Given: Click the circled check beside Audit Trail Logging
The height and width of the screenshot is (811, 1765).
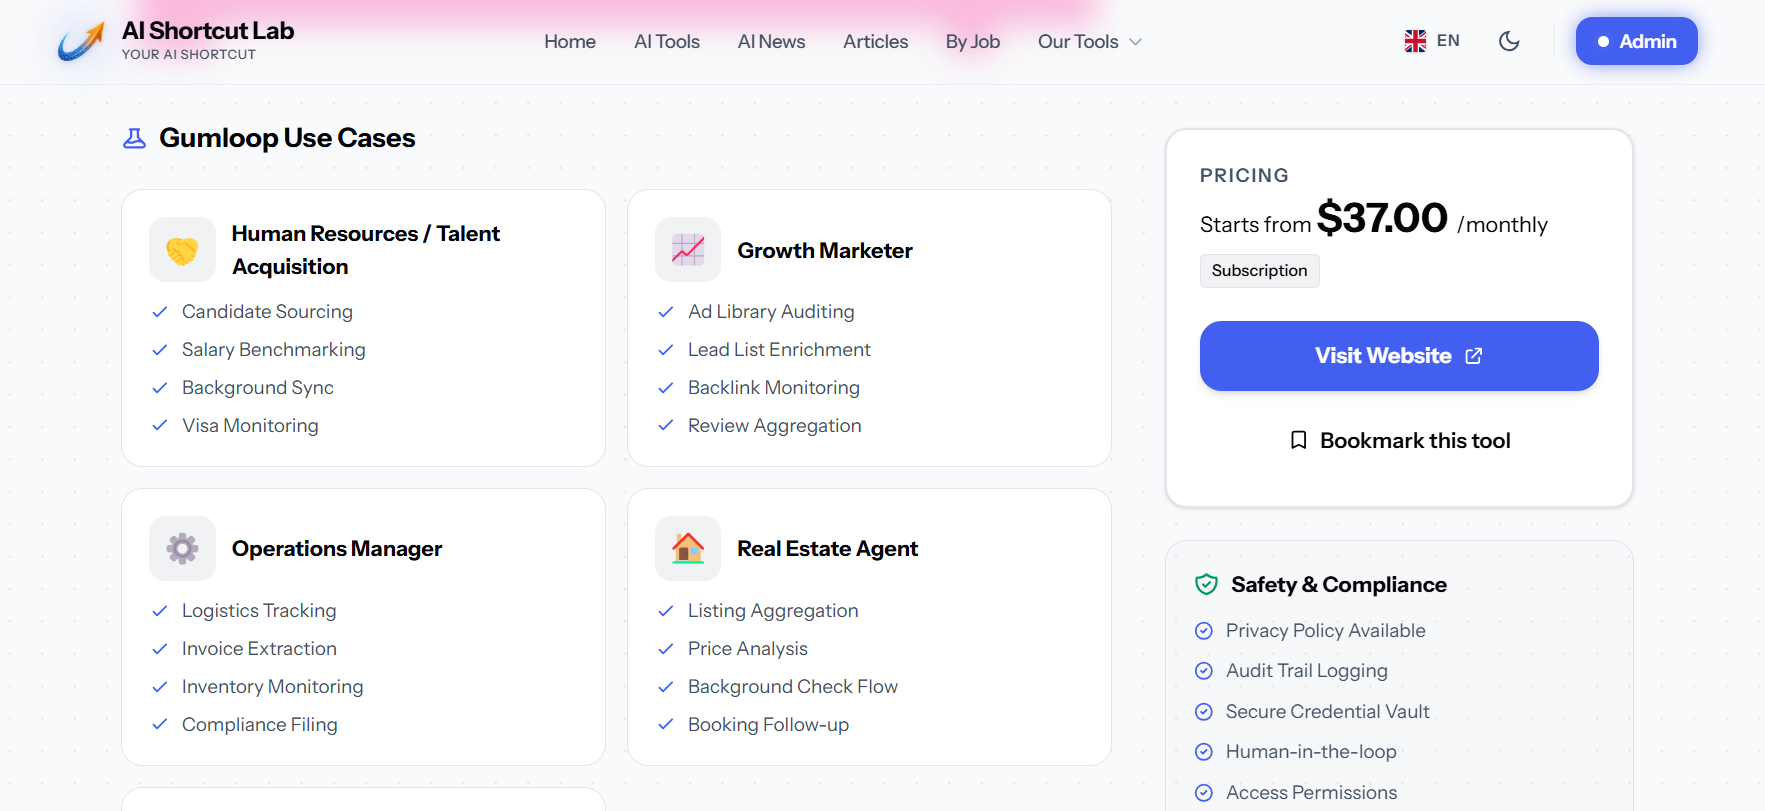Looking at the screenshot, I should tap(1204, 671).
